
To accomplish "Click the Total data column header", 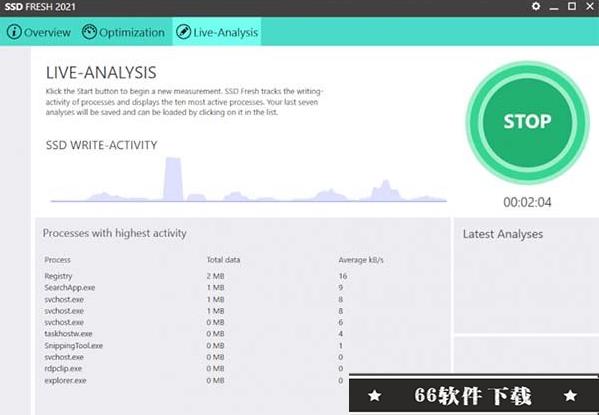I will [x=223, y=260].
